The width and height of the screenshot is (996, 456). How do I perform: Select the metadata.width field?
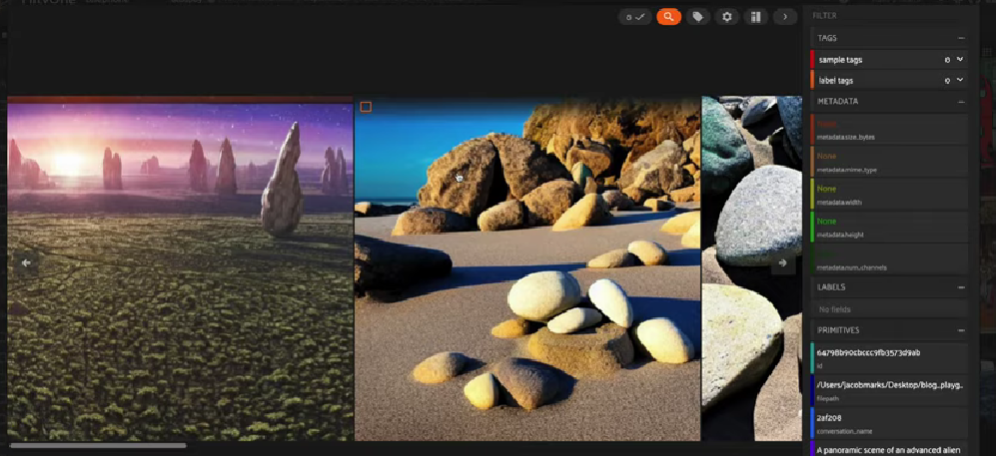889,194
